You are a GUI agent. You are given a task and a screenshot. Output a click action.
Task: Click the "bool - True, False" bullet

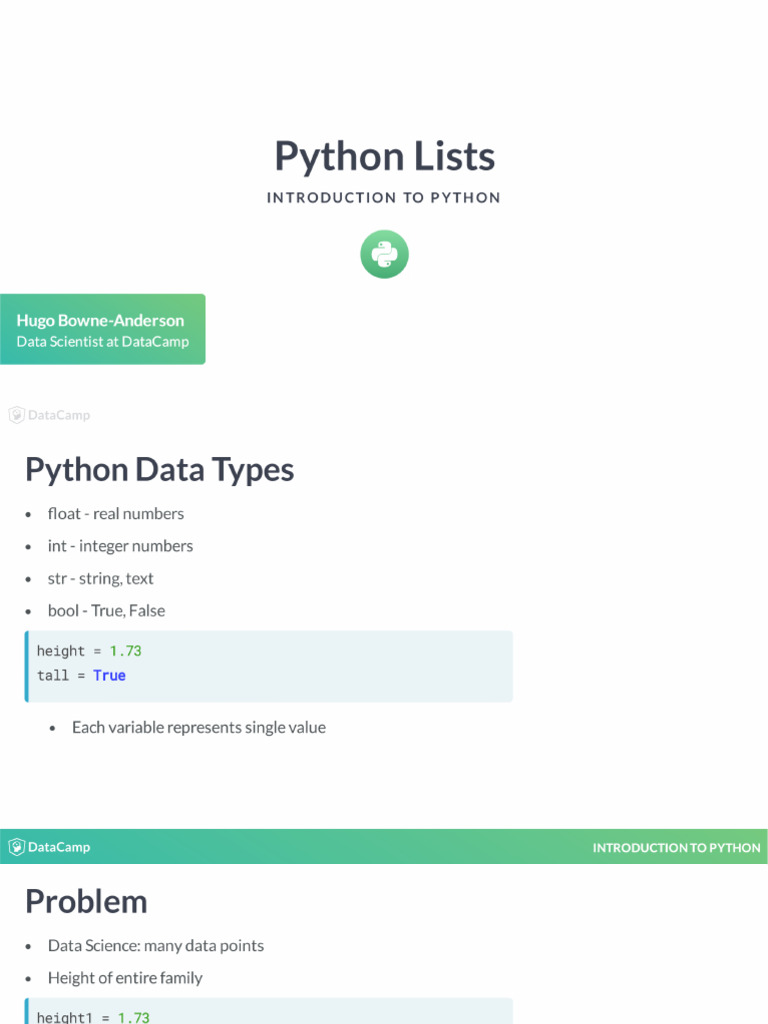[x=106, y=610]
